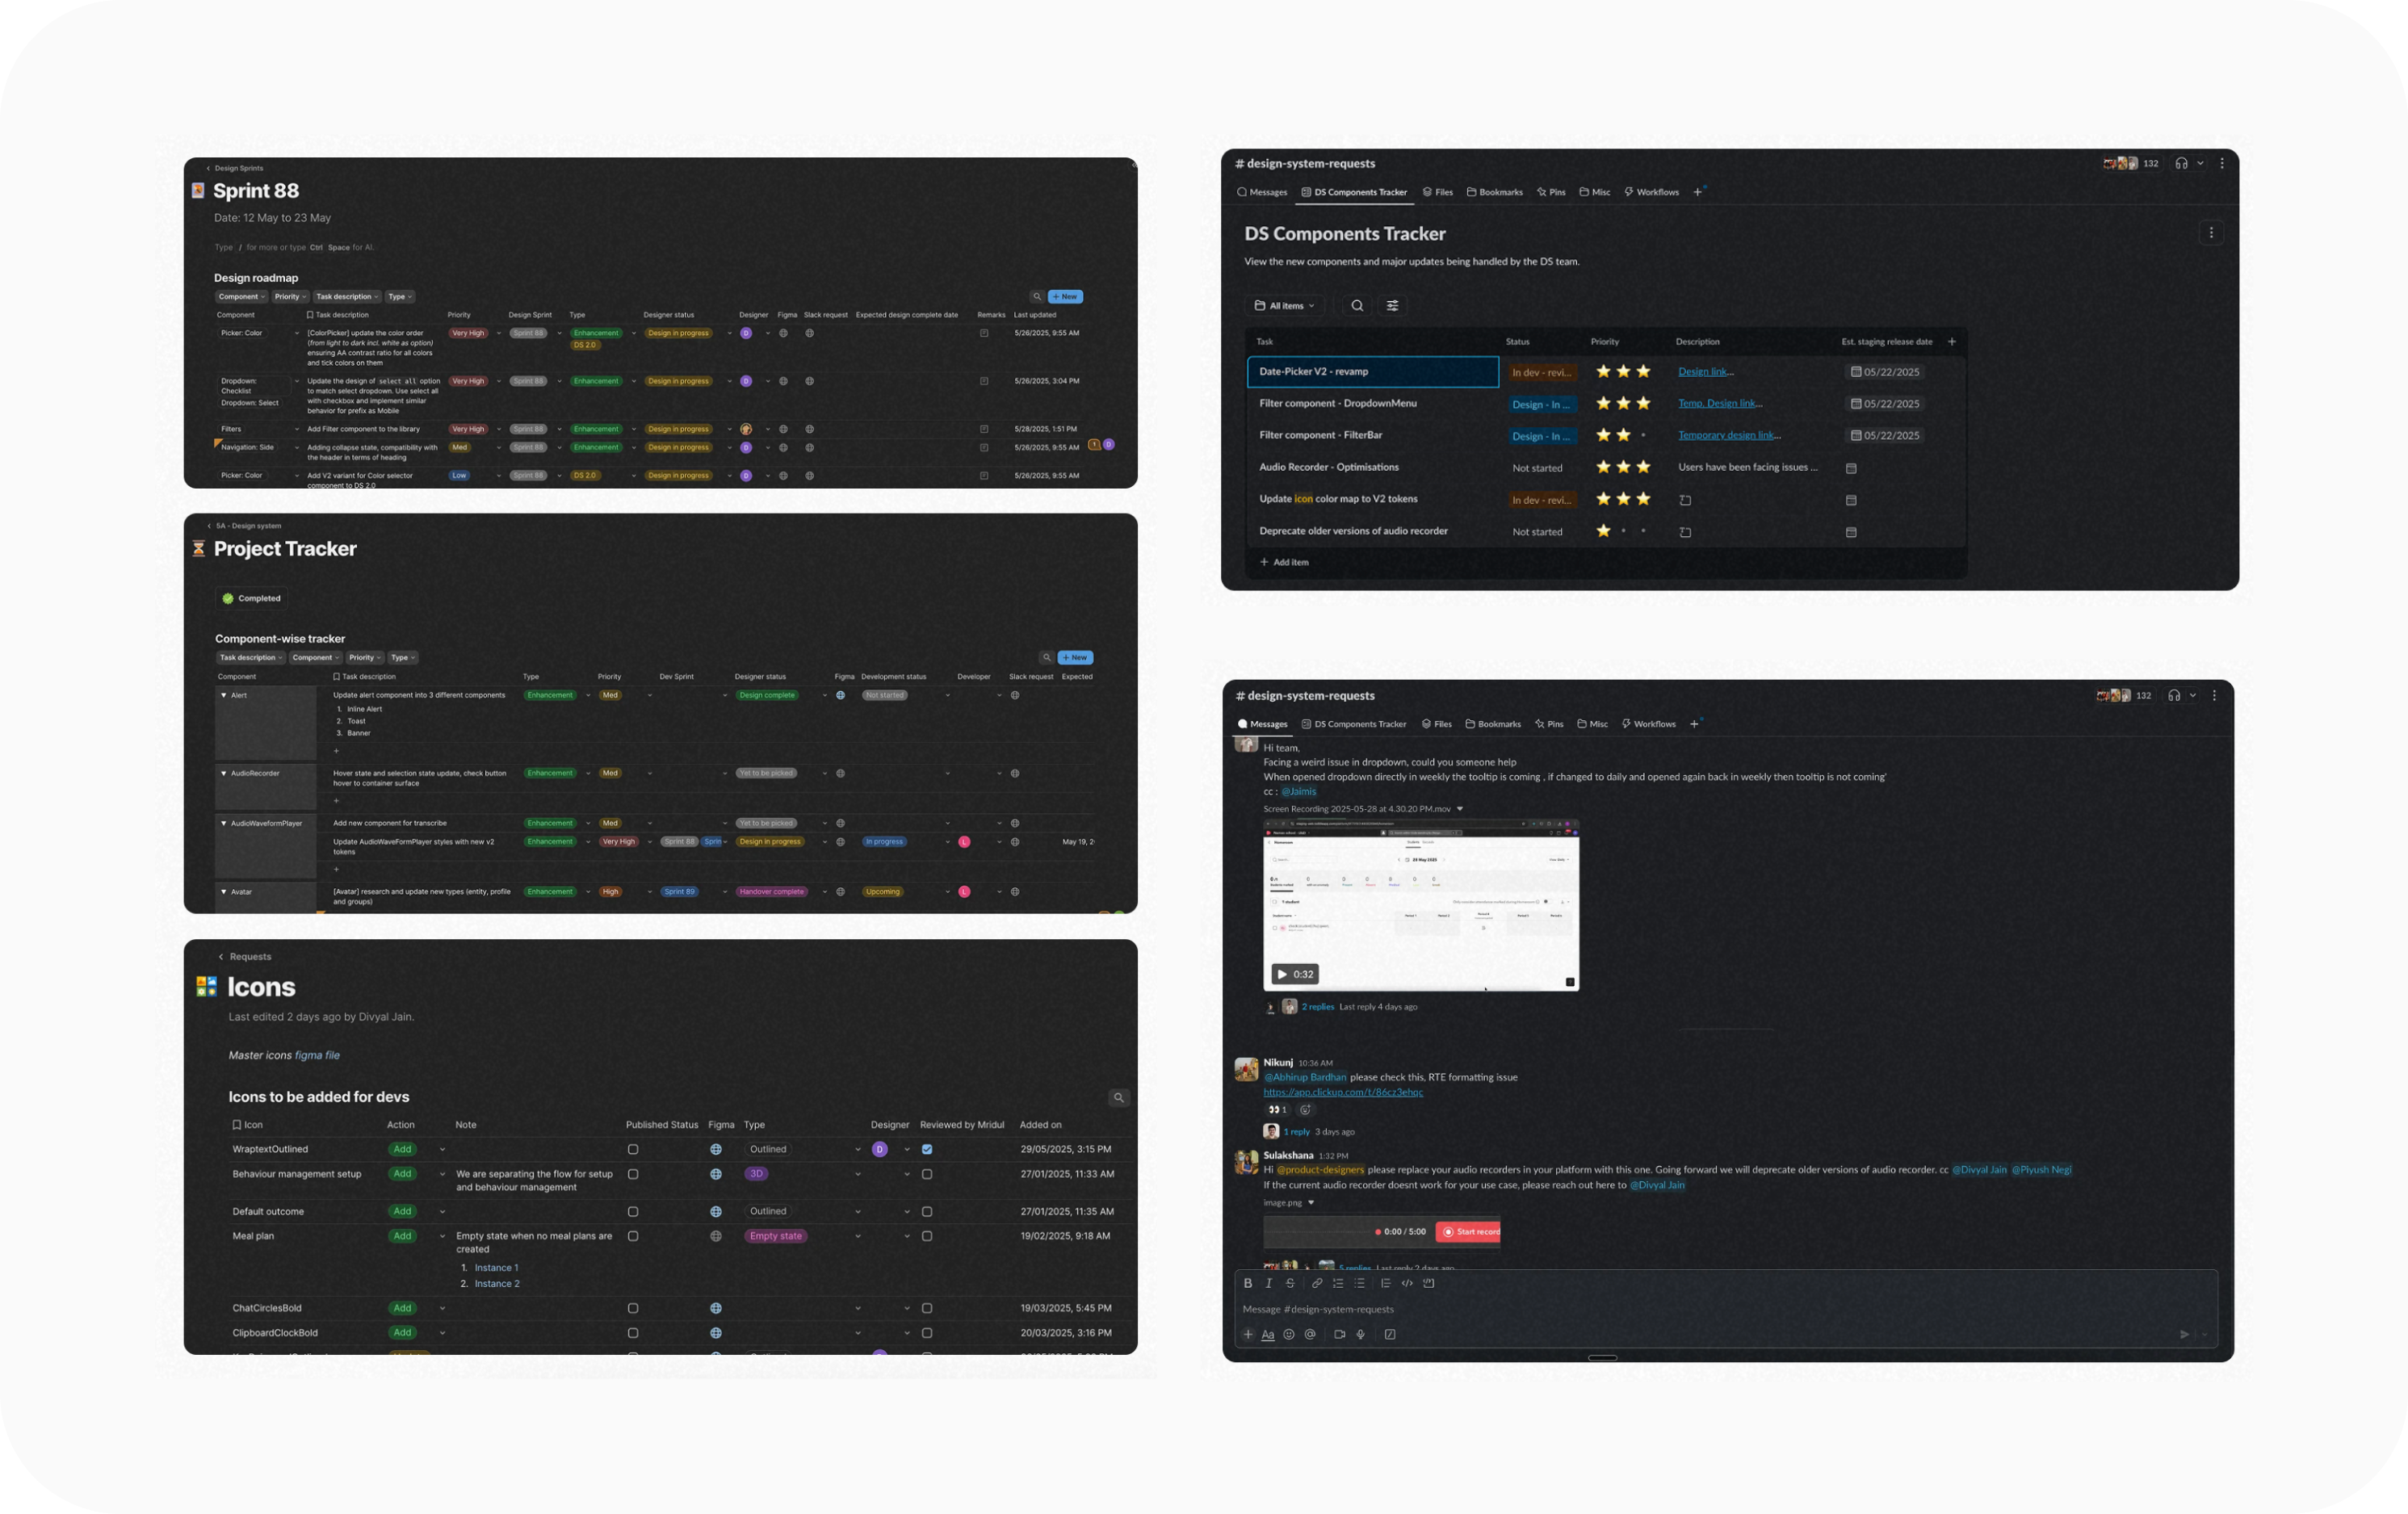
Task: Open DS Components Tracker tab in messages panel
Action: point(1353,724)
